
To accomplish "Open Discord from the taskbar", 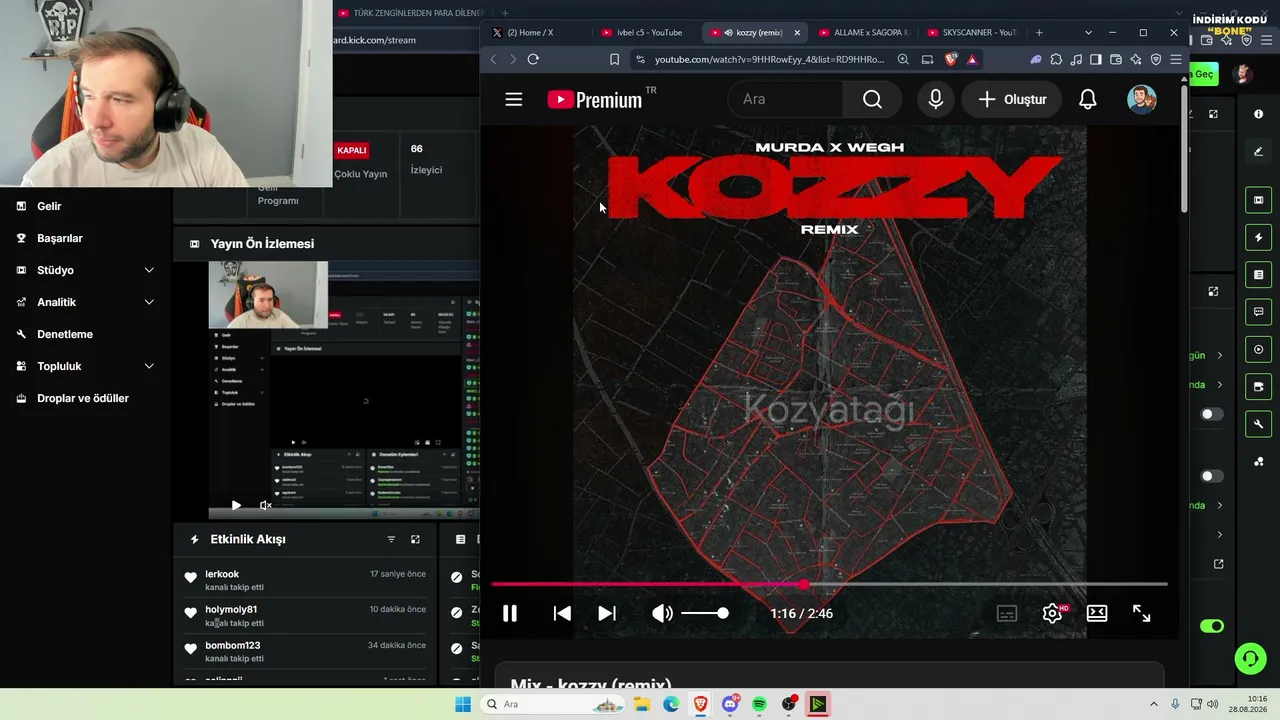I will pos(730,704).
